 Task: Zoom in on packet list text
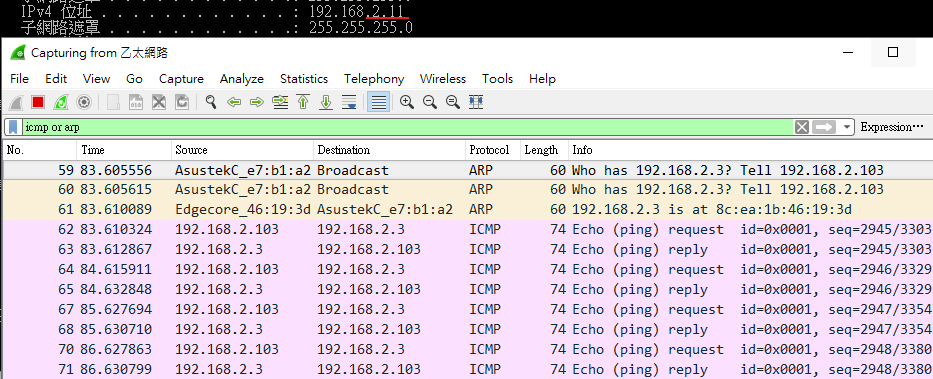tap(407, 102)
